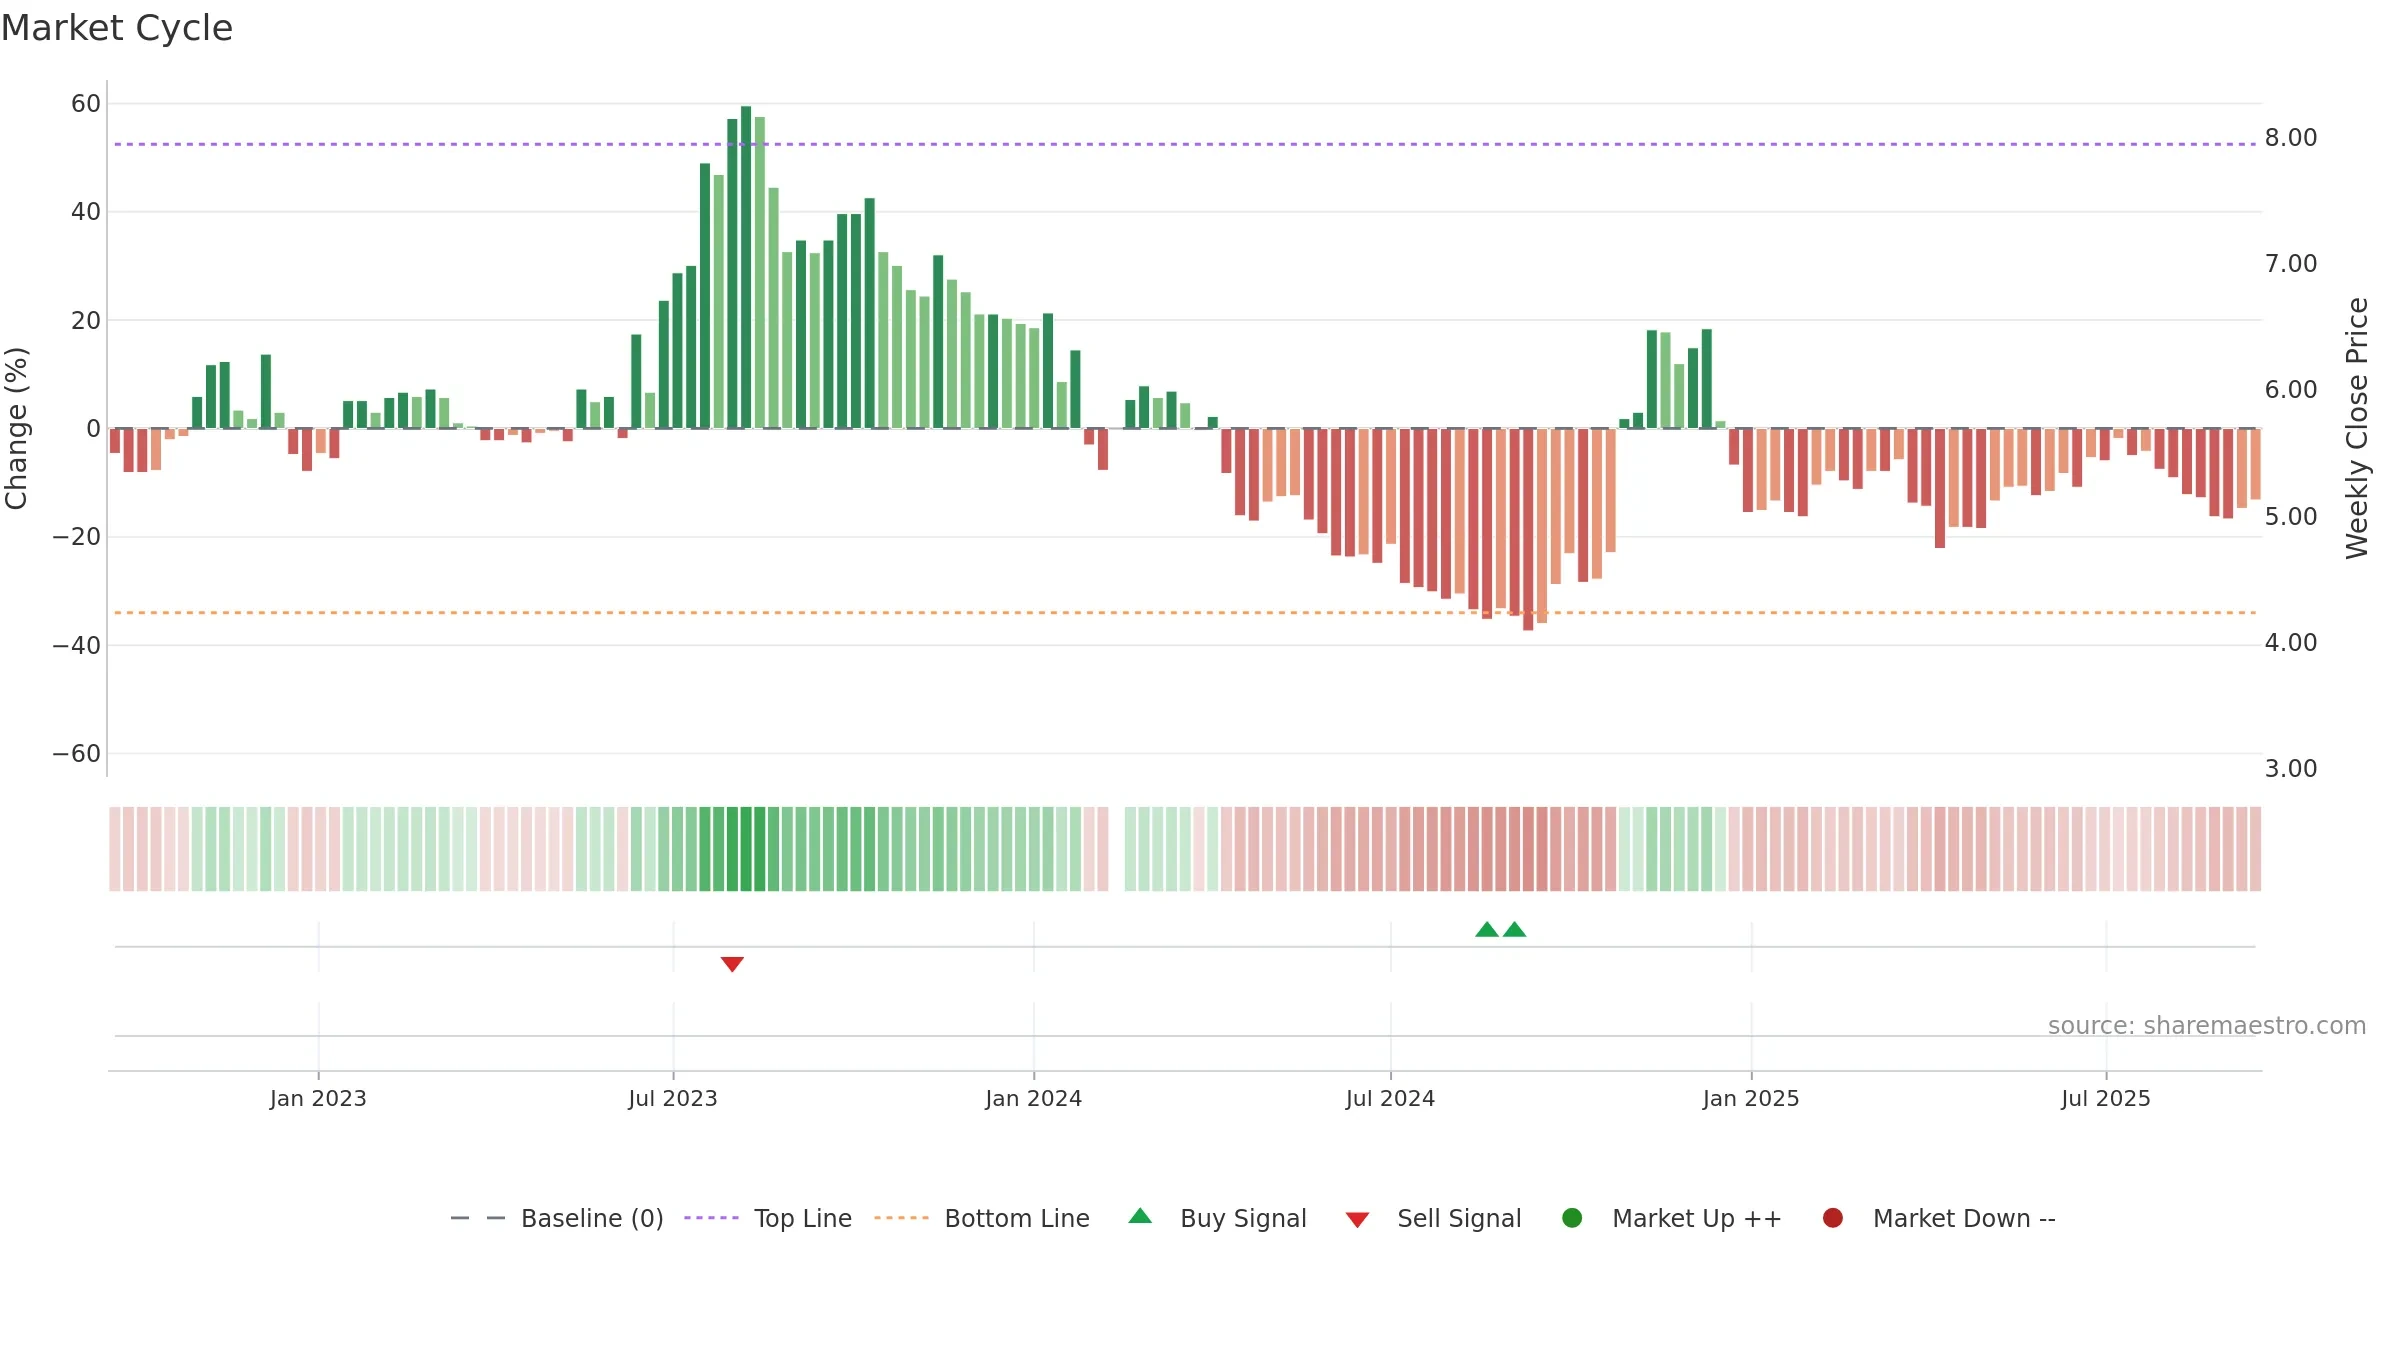Click the Jan 2024 axis label
The width and height of the screenshot is (2400, 1350).
(1034, 1098)
